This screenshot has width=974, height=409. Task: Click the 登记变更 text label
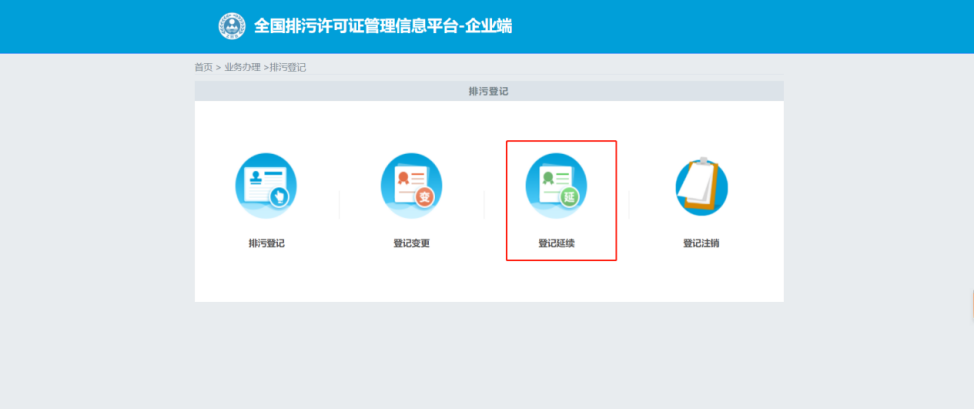[x=411, y=243]
